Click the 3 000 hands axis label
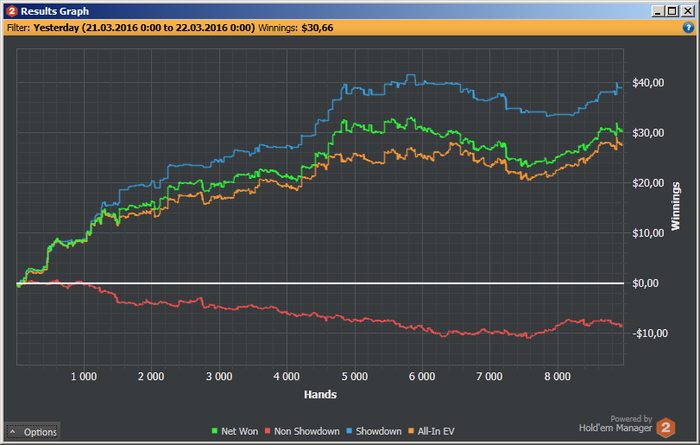Screen dimensions: 700x445 click(x=219, y=377)
